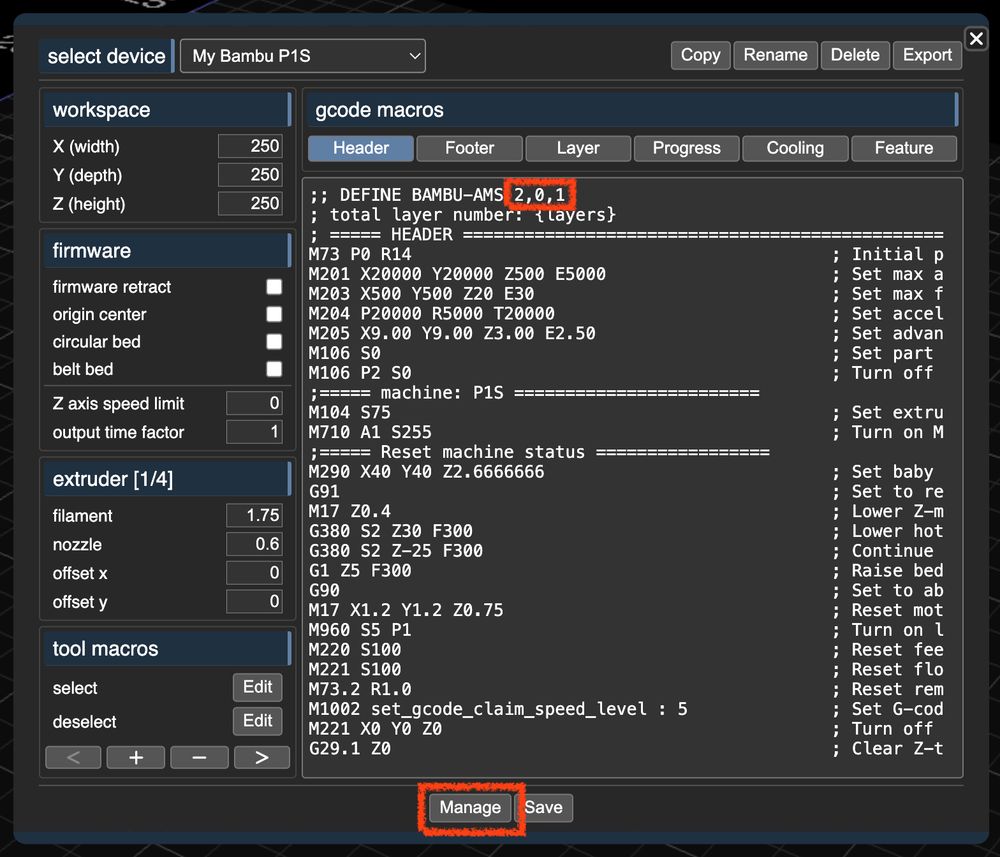Click the 'DEFINE BAMBU-AMS 2,0,1' line

click(x=438, y=194)
